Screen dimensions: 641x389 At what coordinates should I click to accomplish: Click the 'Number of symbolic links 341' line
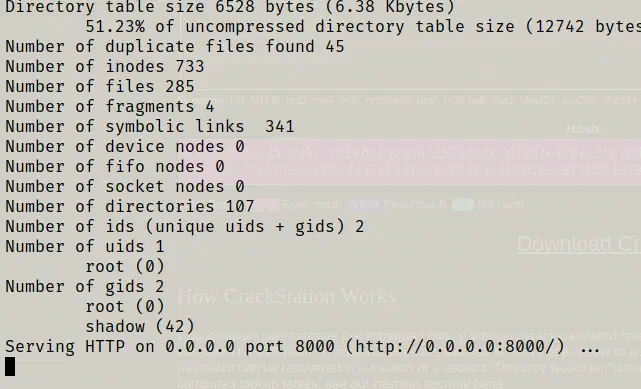[x=150, y=126]
